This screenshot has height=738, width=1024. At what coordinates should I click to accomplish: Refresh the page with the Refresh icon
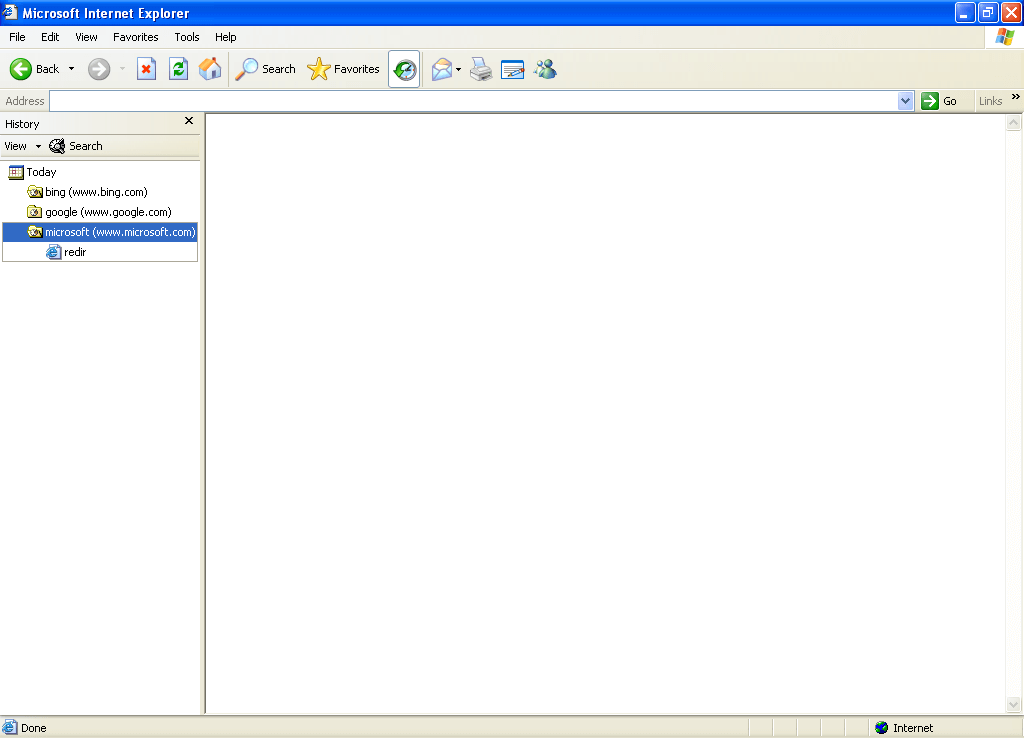click(178, 69)
